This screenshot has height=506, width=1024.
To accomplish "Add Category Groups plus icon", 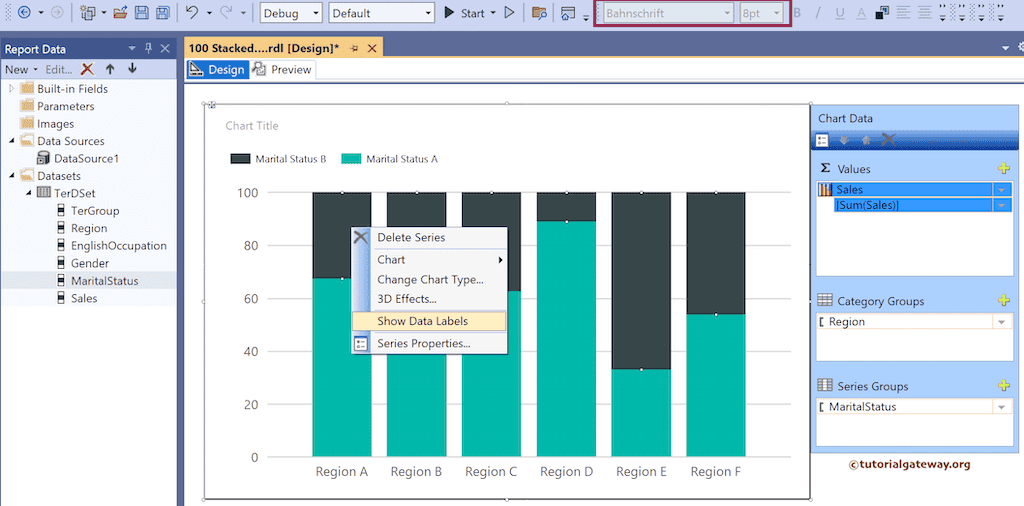I will (x=1004, y=301).
